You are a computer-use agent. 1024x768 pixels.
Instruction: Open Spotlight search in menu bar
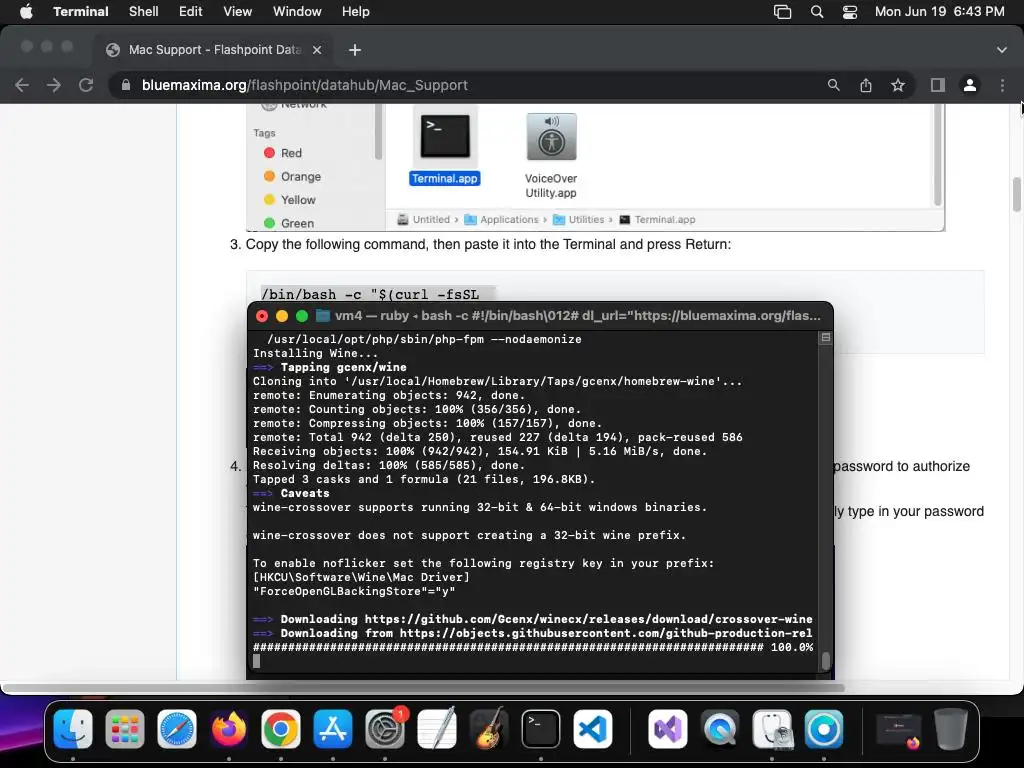coord(817,12)
